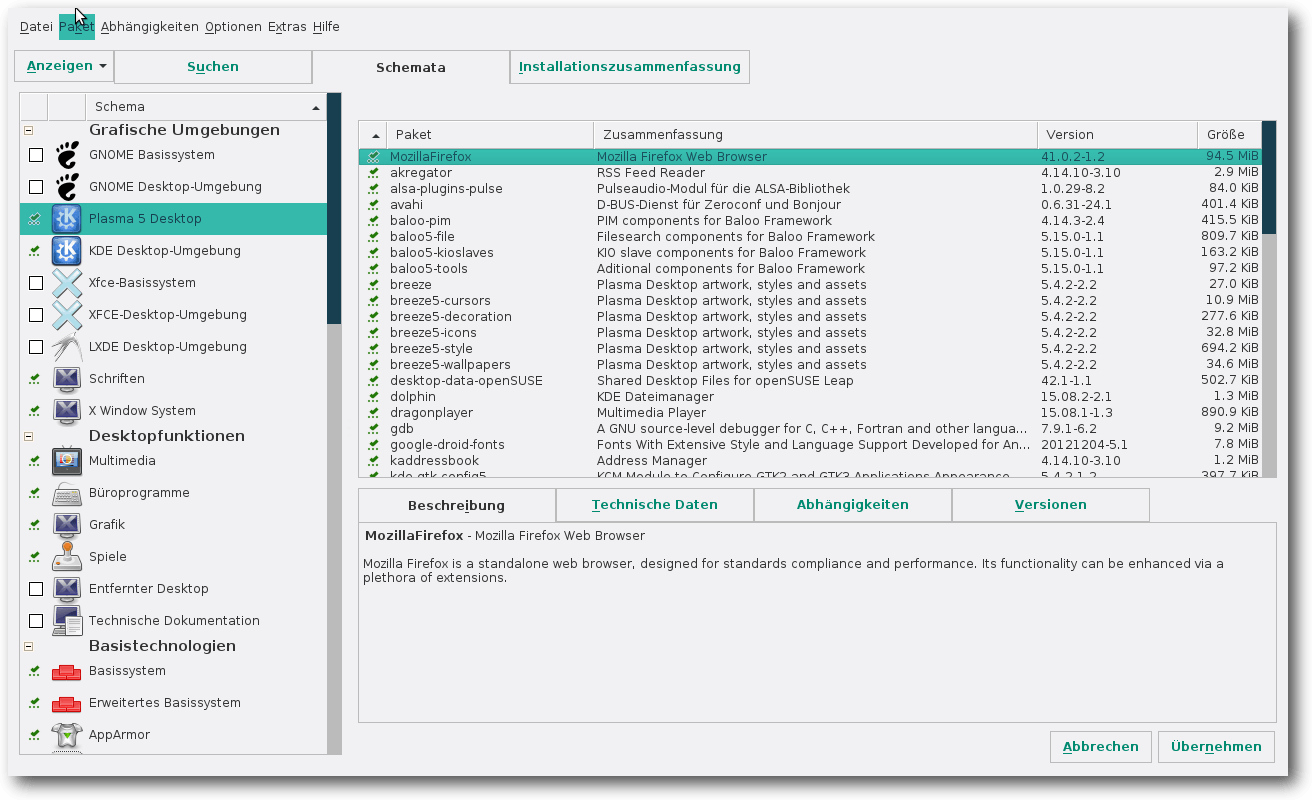Viewport: 1312px width, 800px height.
Task: Click the Technische Dokumentation icon
Action: (x=67, y=621)
